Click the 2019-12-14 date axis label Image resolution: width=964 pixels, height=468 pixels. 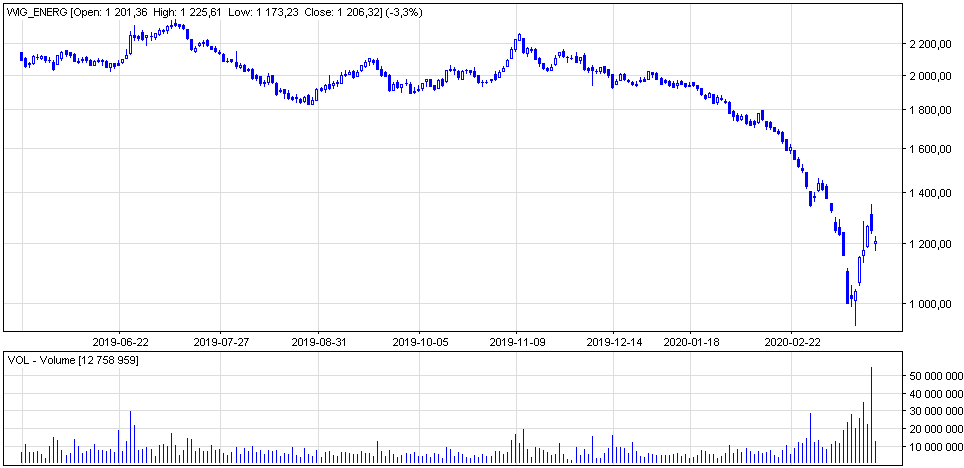[614, 341]
